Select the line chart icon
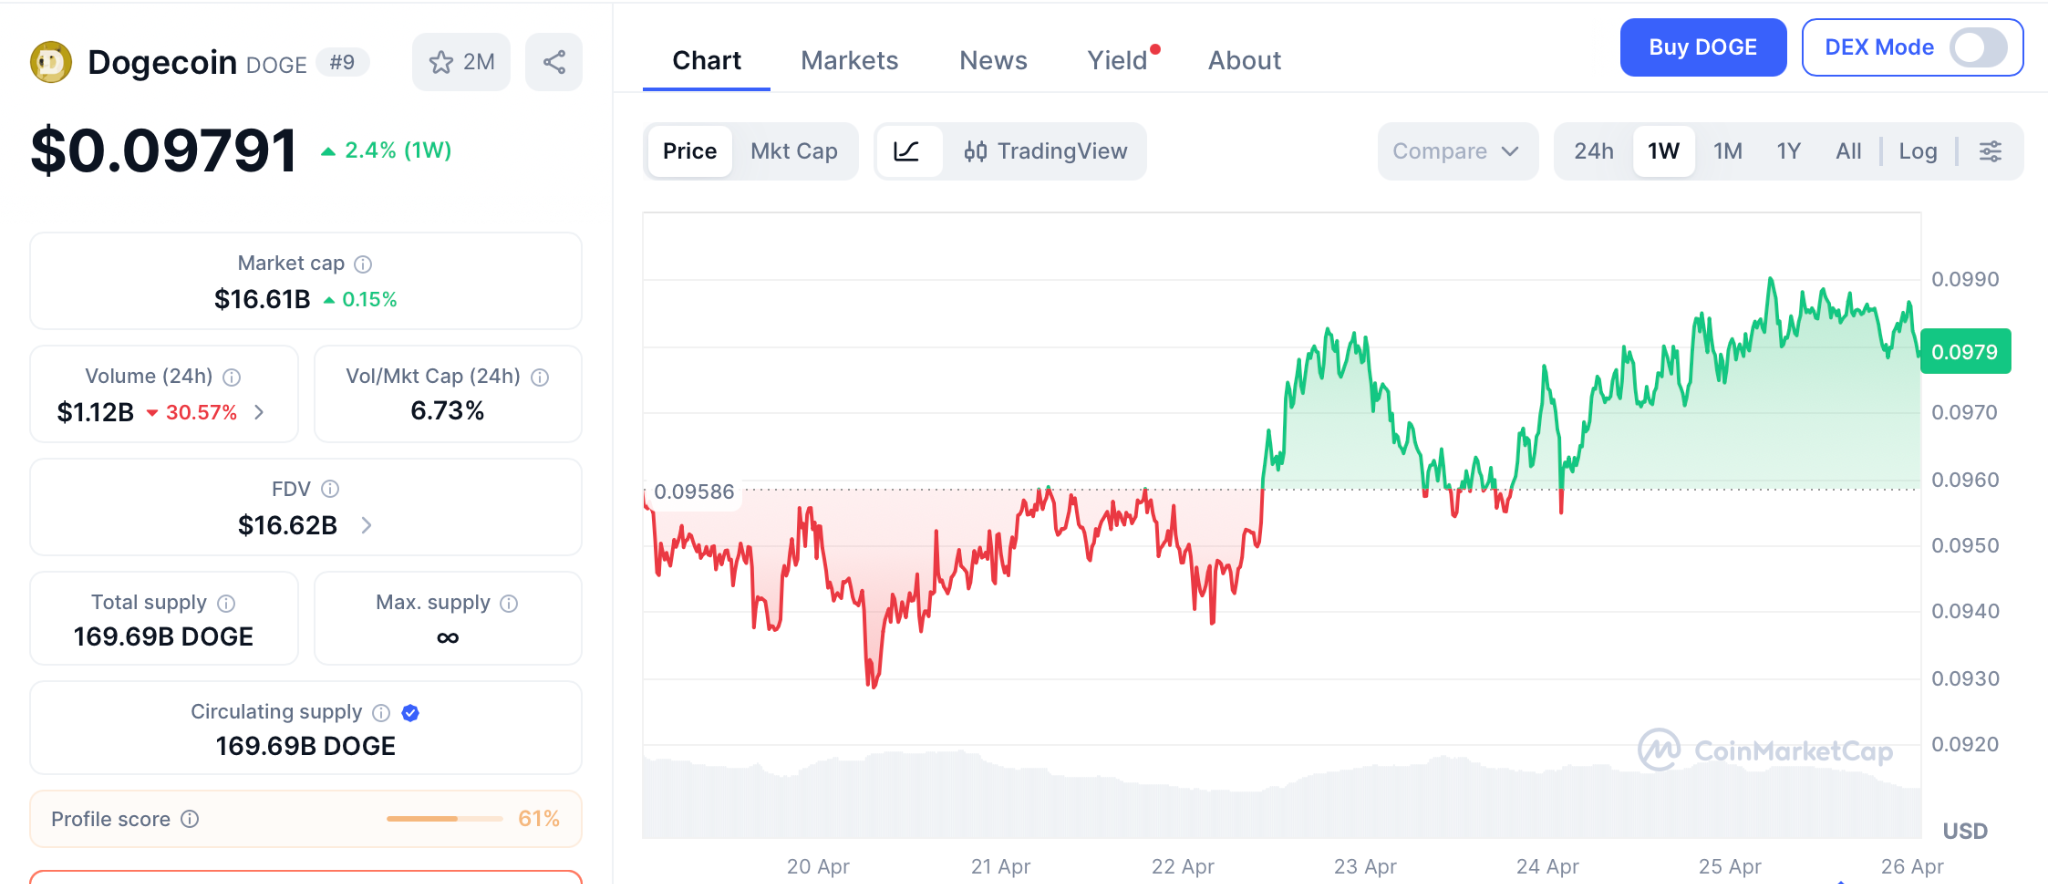This screenshot has width=2048, height=884. tap(907, 151)
